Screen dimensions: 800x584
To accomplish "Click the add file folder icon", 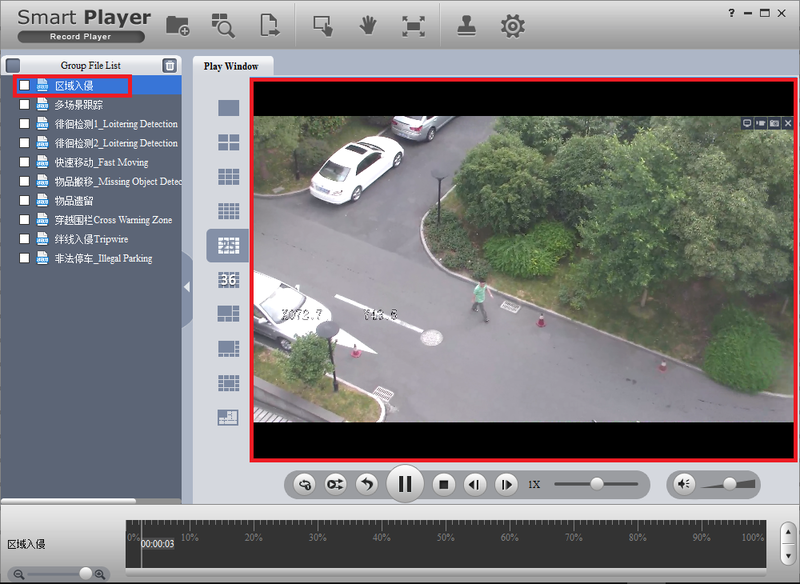I will click(x=177, y=26).
